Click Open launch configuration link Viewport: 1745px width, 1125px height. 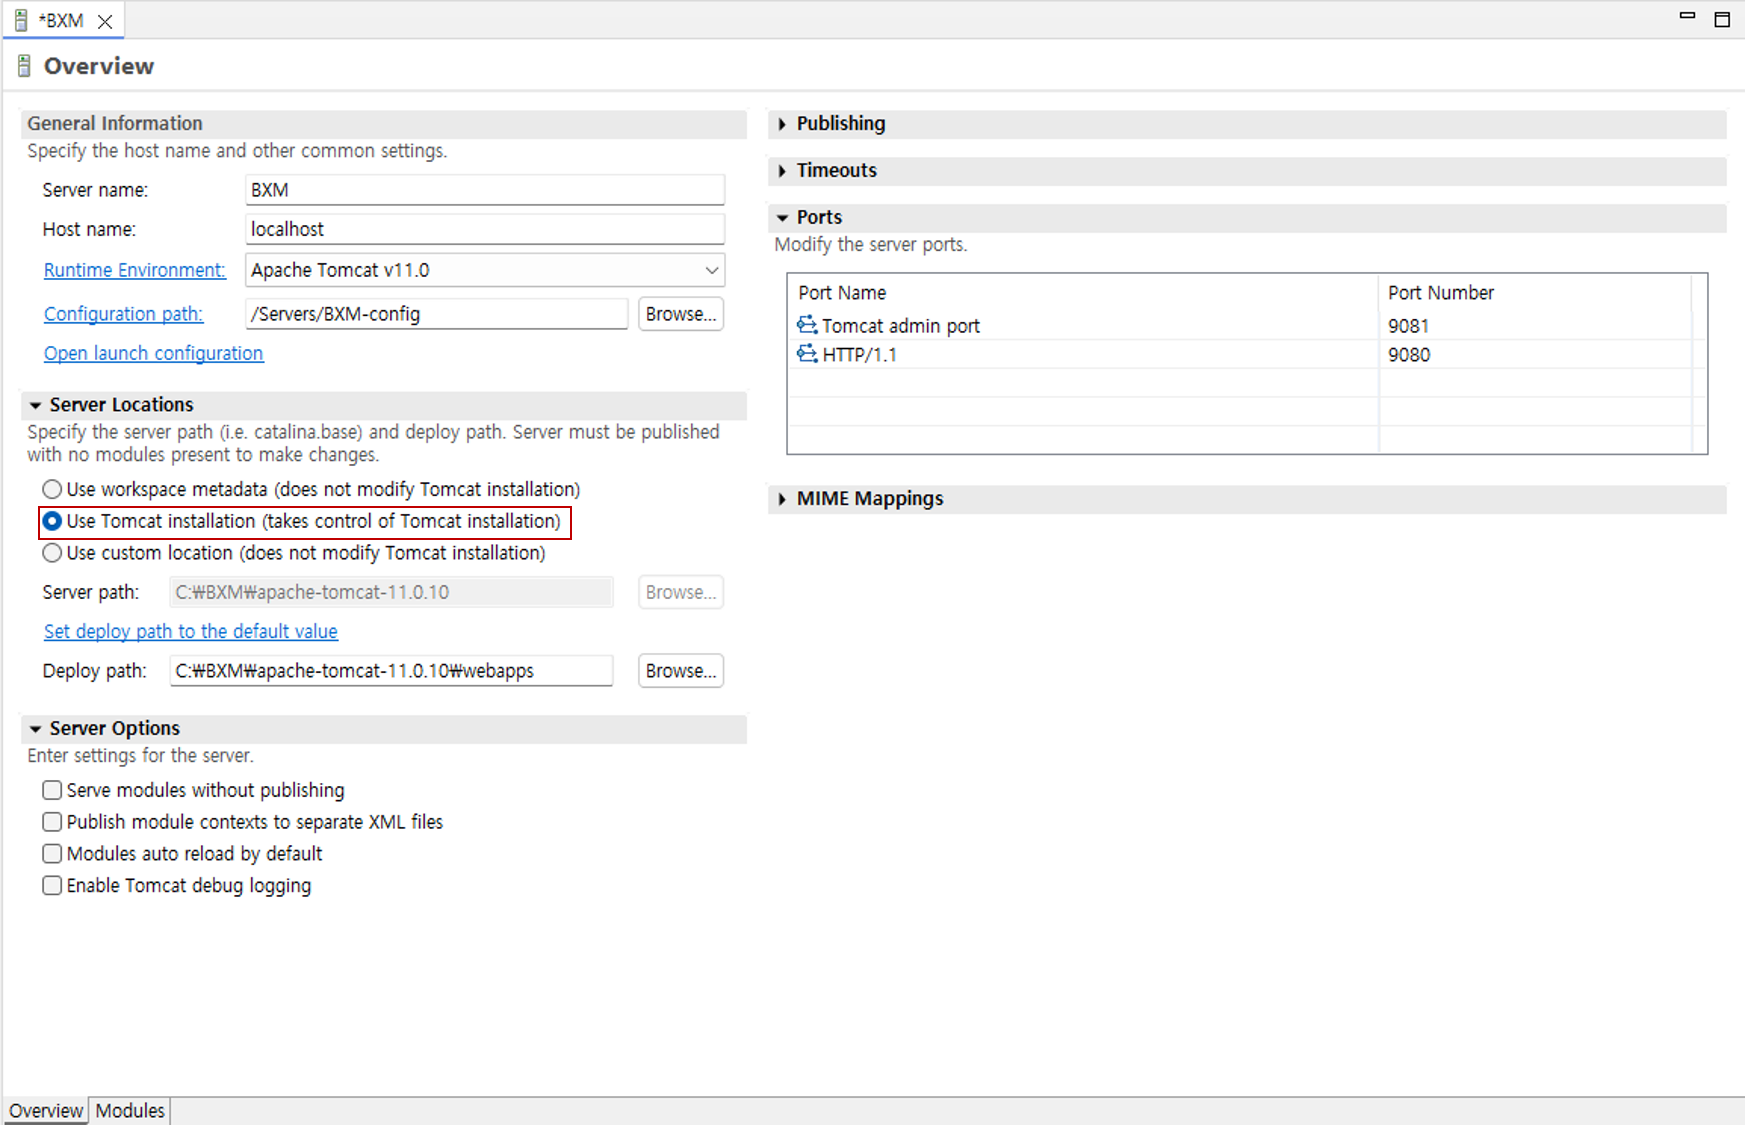tap(153, 353)
